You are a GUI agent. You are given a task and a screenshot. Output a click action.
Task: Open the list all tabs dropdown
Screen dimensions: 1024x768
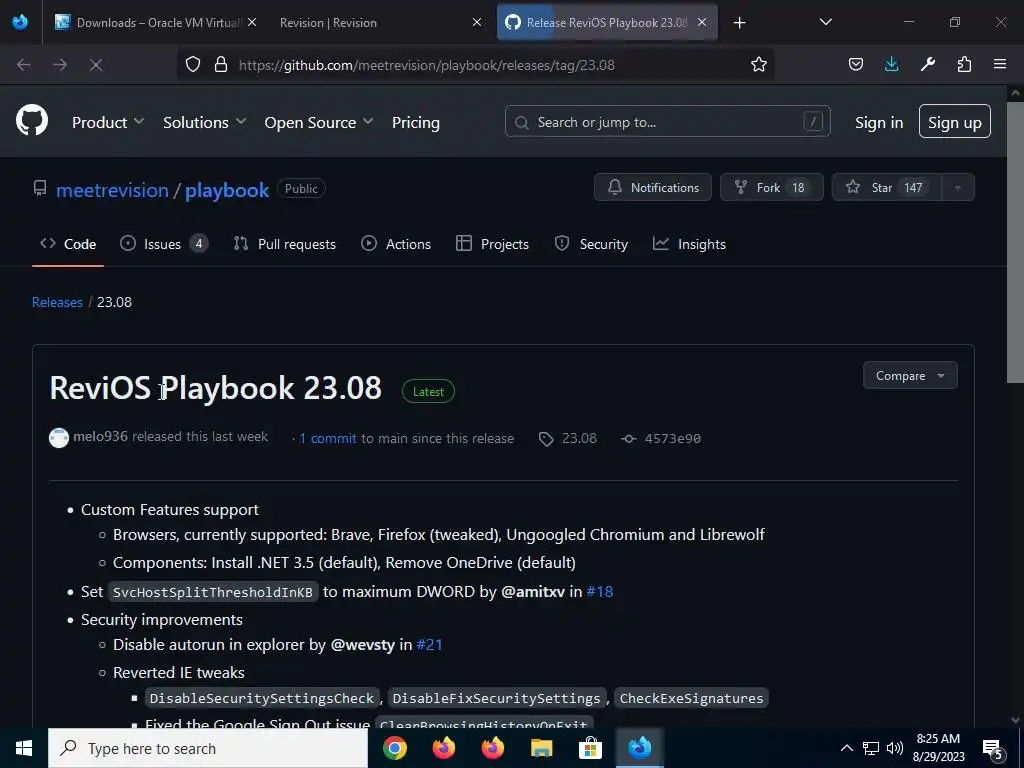[825, 22]
